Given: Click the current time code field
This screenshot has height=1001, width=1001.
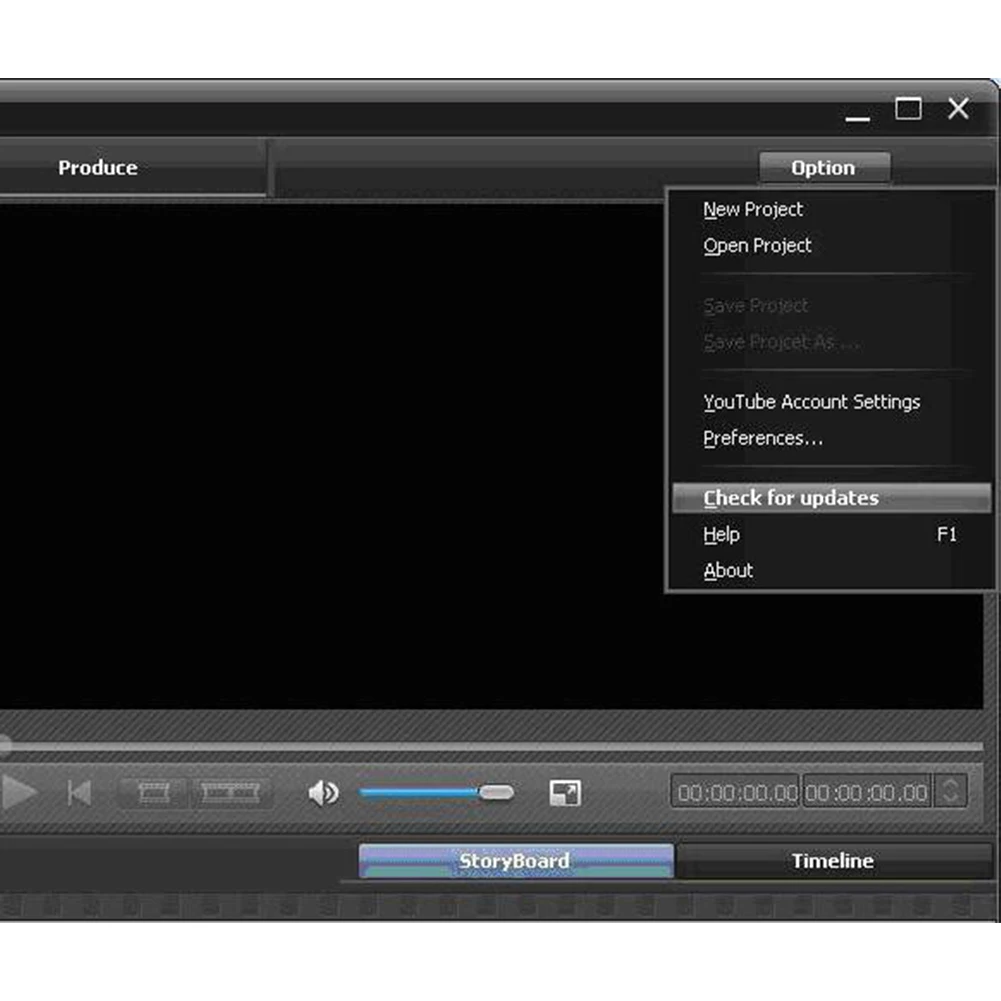Looking at the screenshot, I should (737, 793).
